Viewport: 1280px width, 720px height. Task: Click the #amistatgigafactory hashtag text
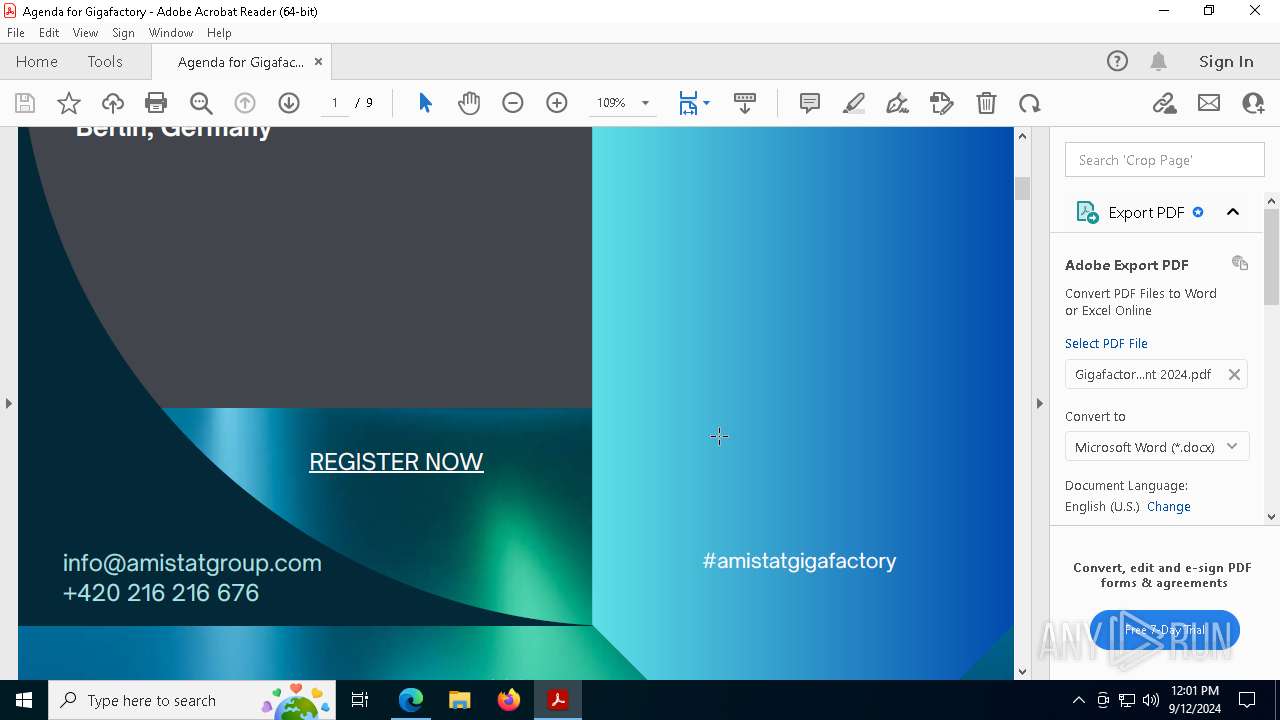pyautogui.click(x=799, y=561)
